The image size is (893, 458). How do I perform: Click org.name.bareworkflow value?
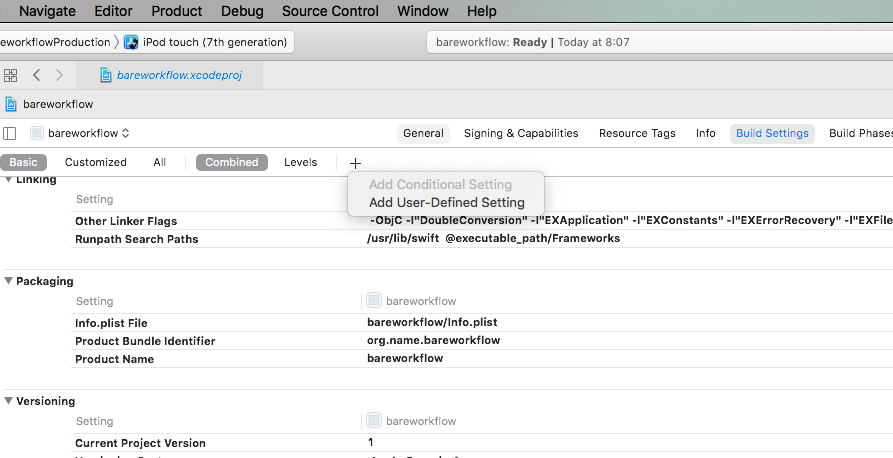[x=433, y=340]
